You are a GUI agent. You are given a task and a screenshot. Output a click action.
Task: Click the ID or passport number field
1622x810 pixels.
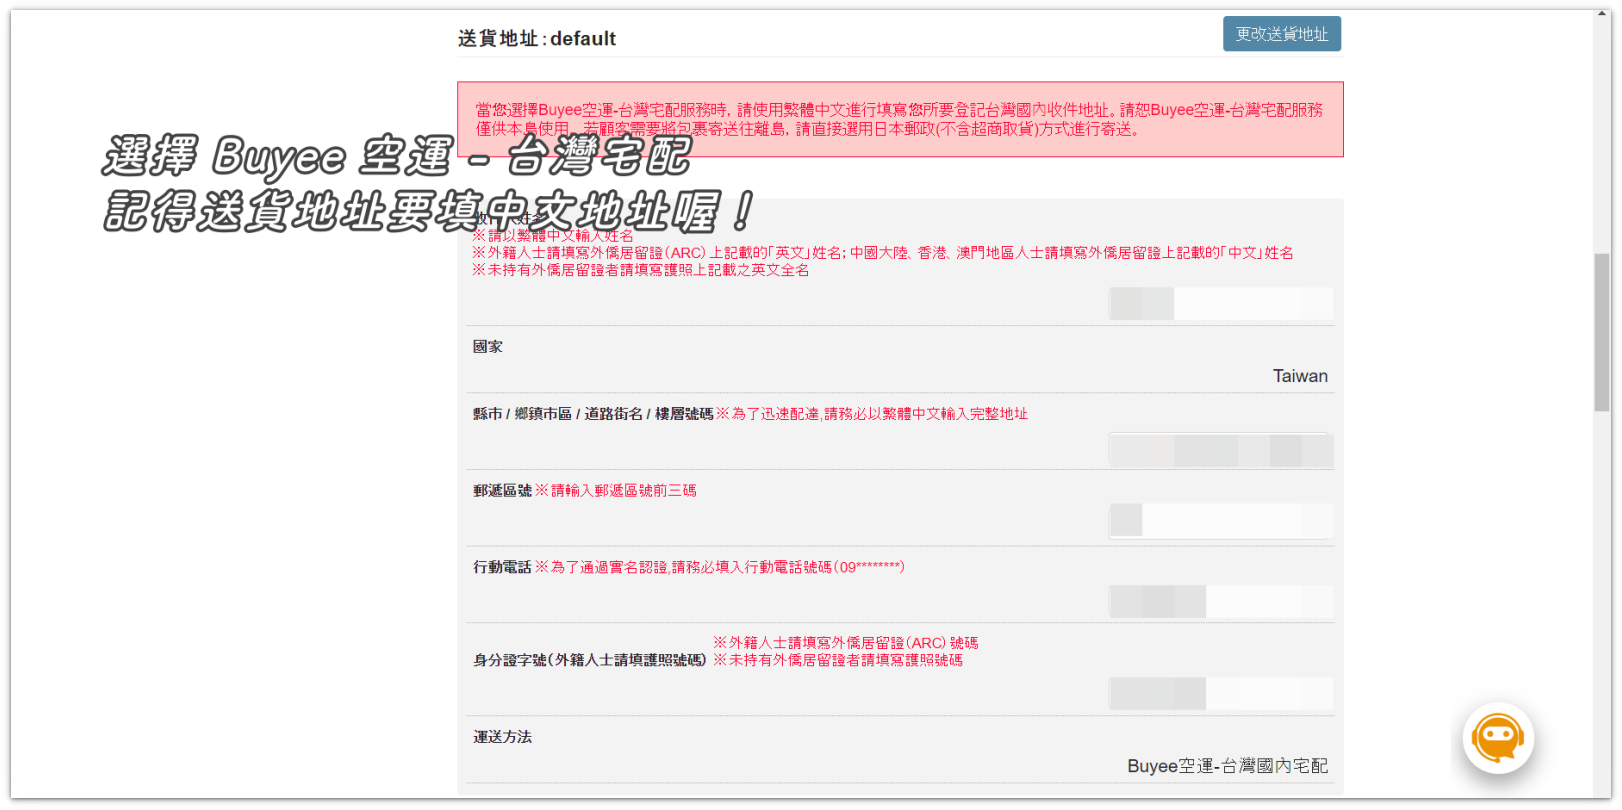(x=1221, y=694)
